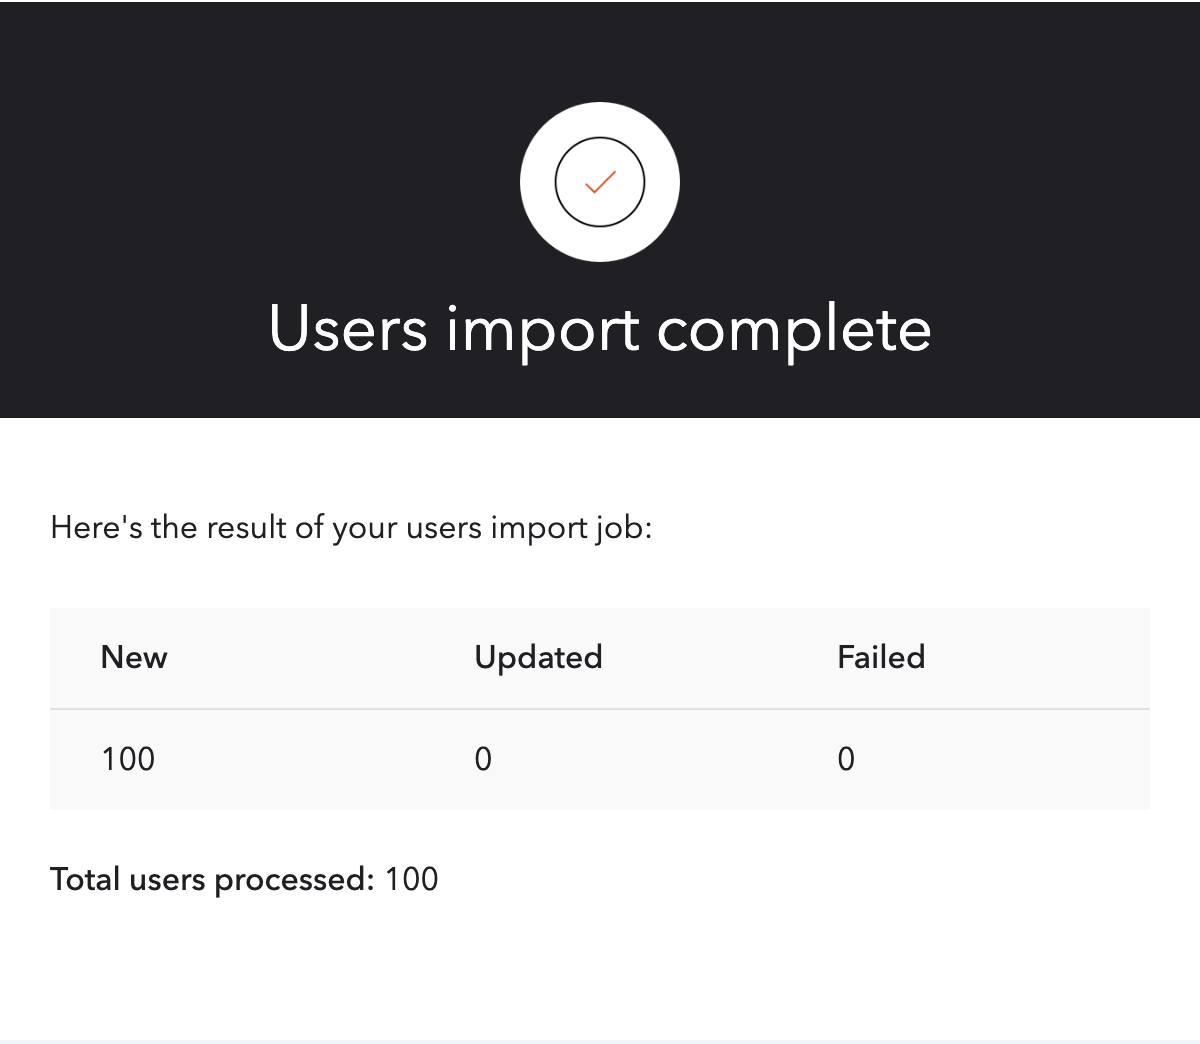Click the word "users" in the summary line

click(167, 880)
